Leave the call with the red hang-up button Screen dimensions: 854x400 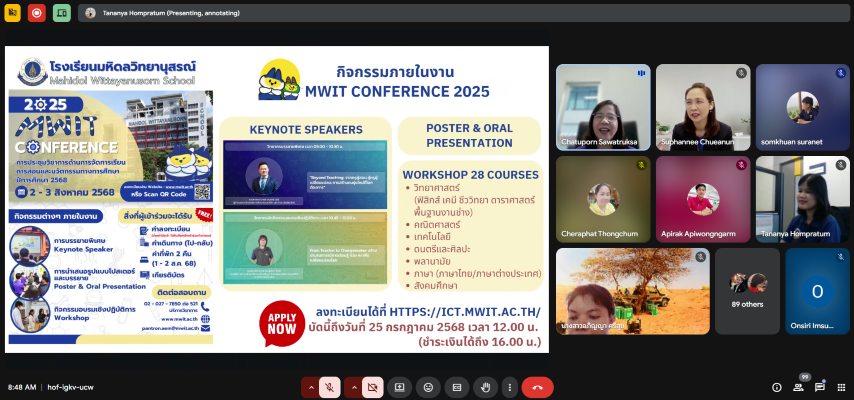point(538,387)
